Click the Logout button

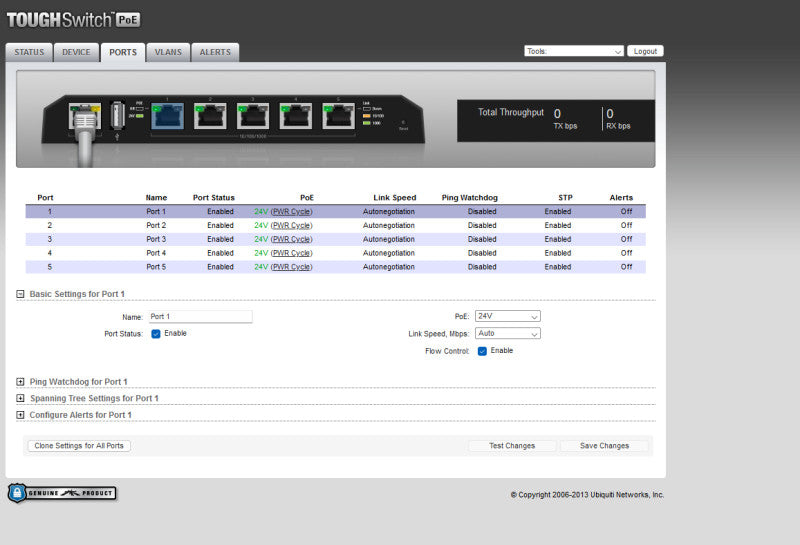coord(645,51)
